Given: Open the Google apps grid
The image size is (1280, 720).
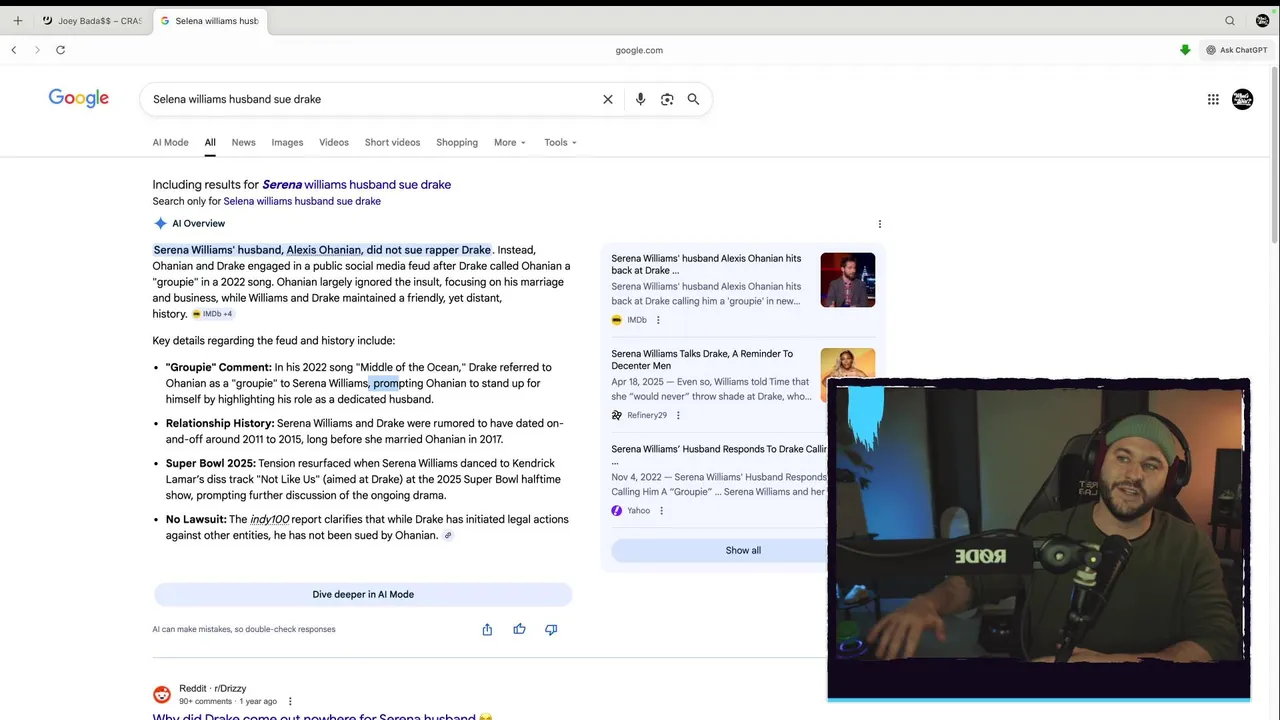Looking at the screenshot, I should point(1213,99).
